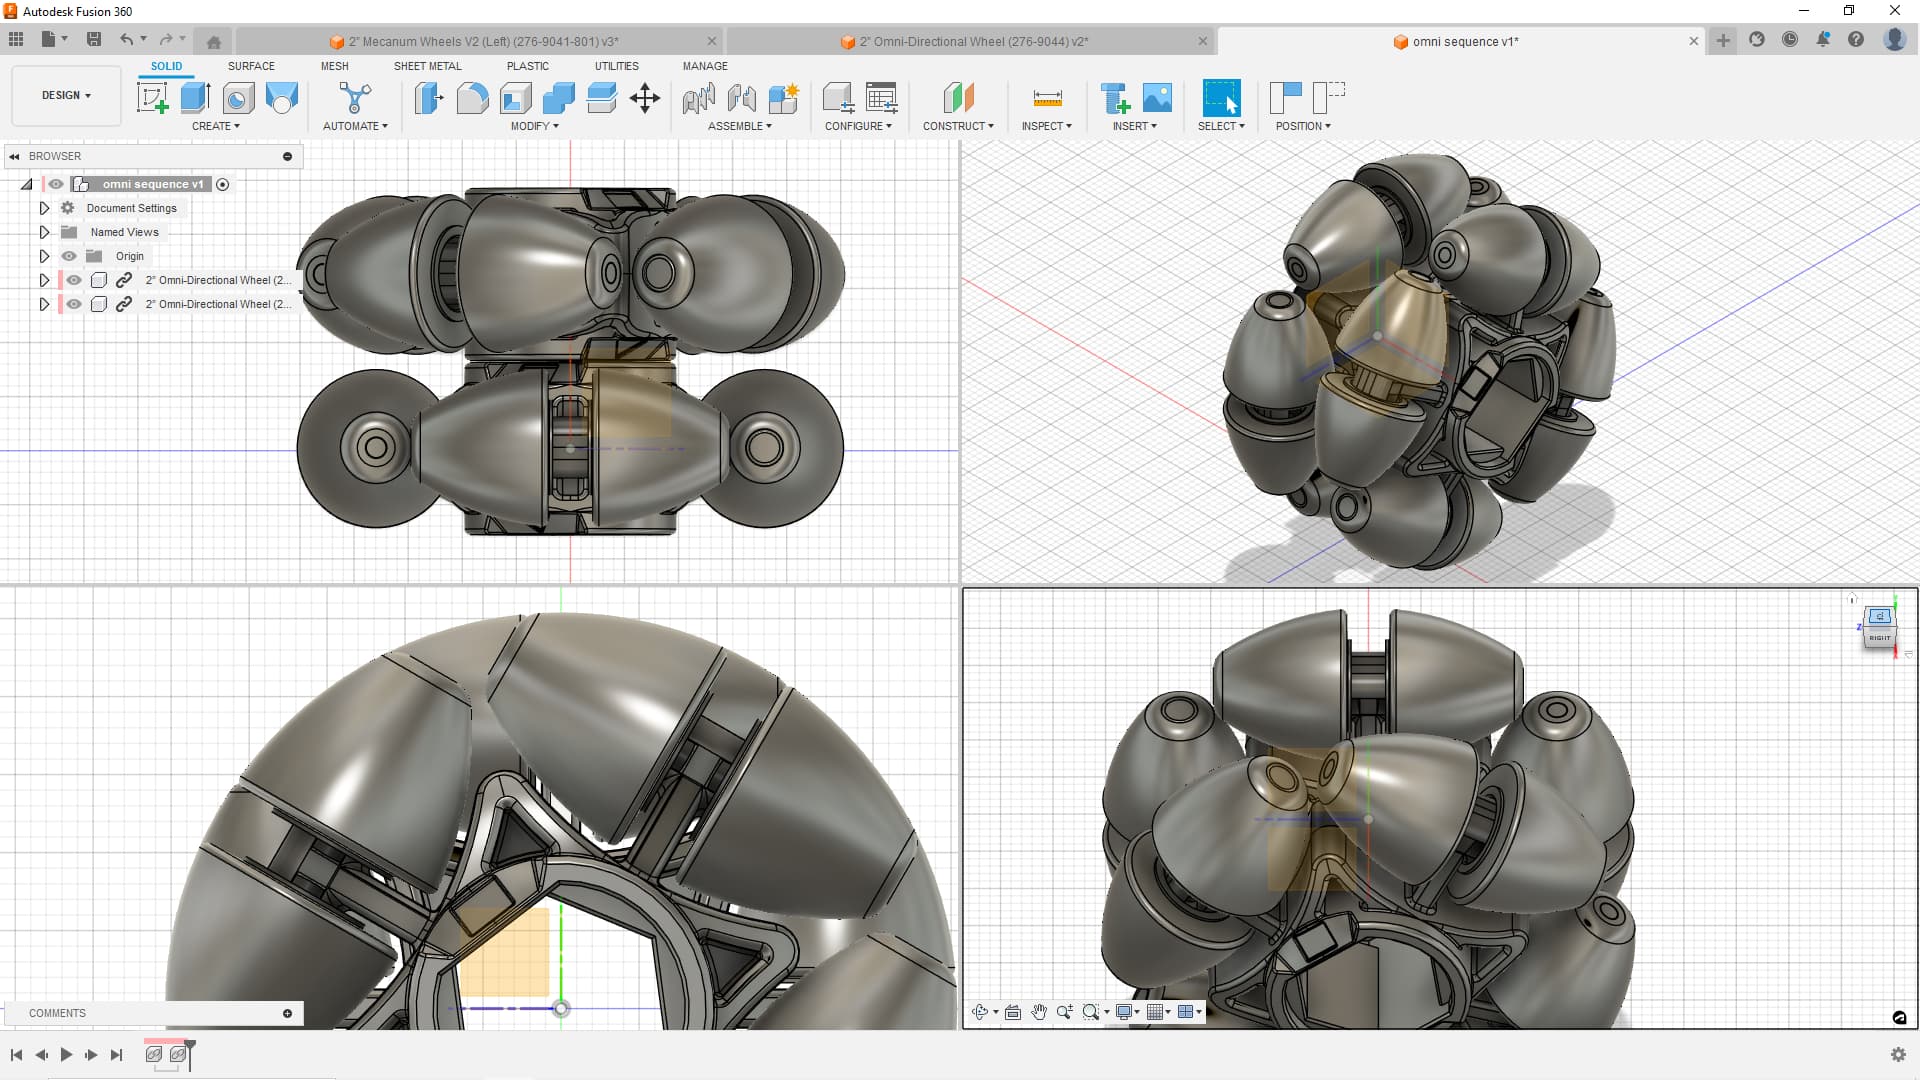Select the Pan hand tool
The image size is (1920, 1080).
coord(1039,1012)
